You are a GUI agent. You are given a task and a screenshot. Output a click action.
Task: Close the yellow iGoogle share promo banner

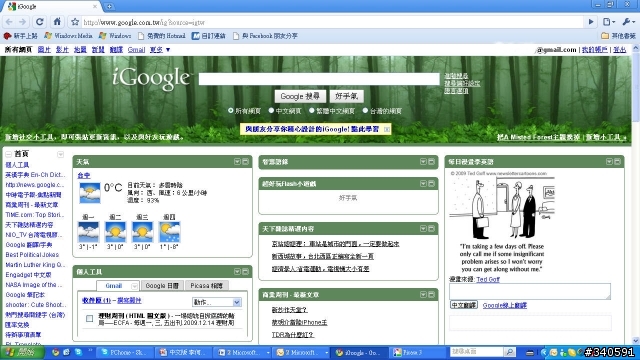(x=387, y=129)
